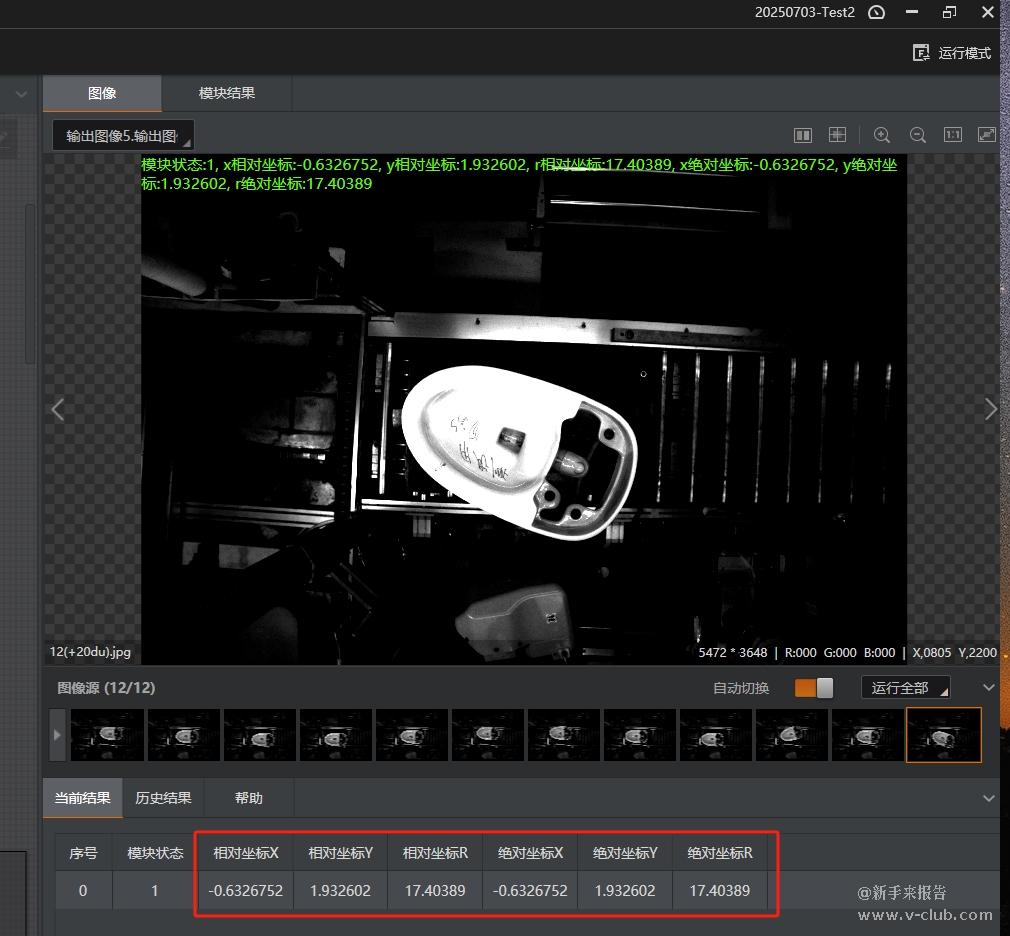The height and width of the screenshot is (936, 1010).
Task: Click the gauge icon beside 20250703-Test2
Action: click(x=877, y=12)
